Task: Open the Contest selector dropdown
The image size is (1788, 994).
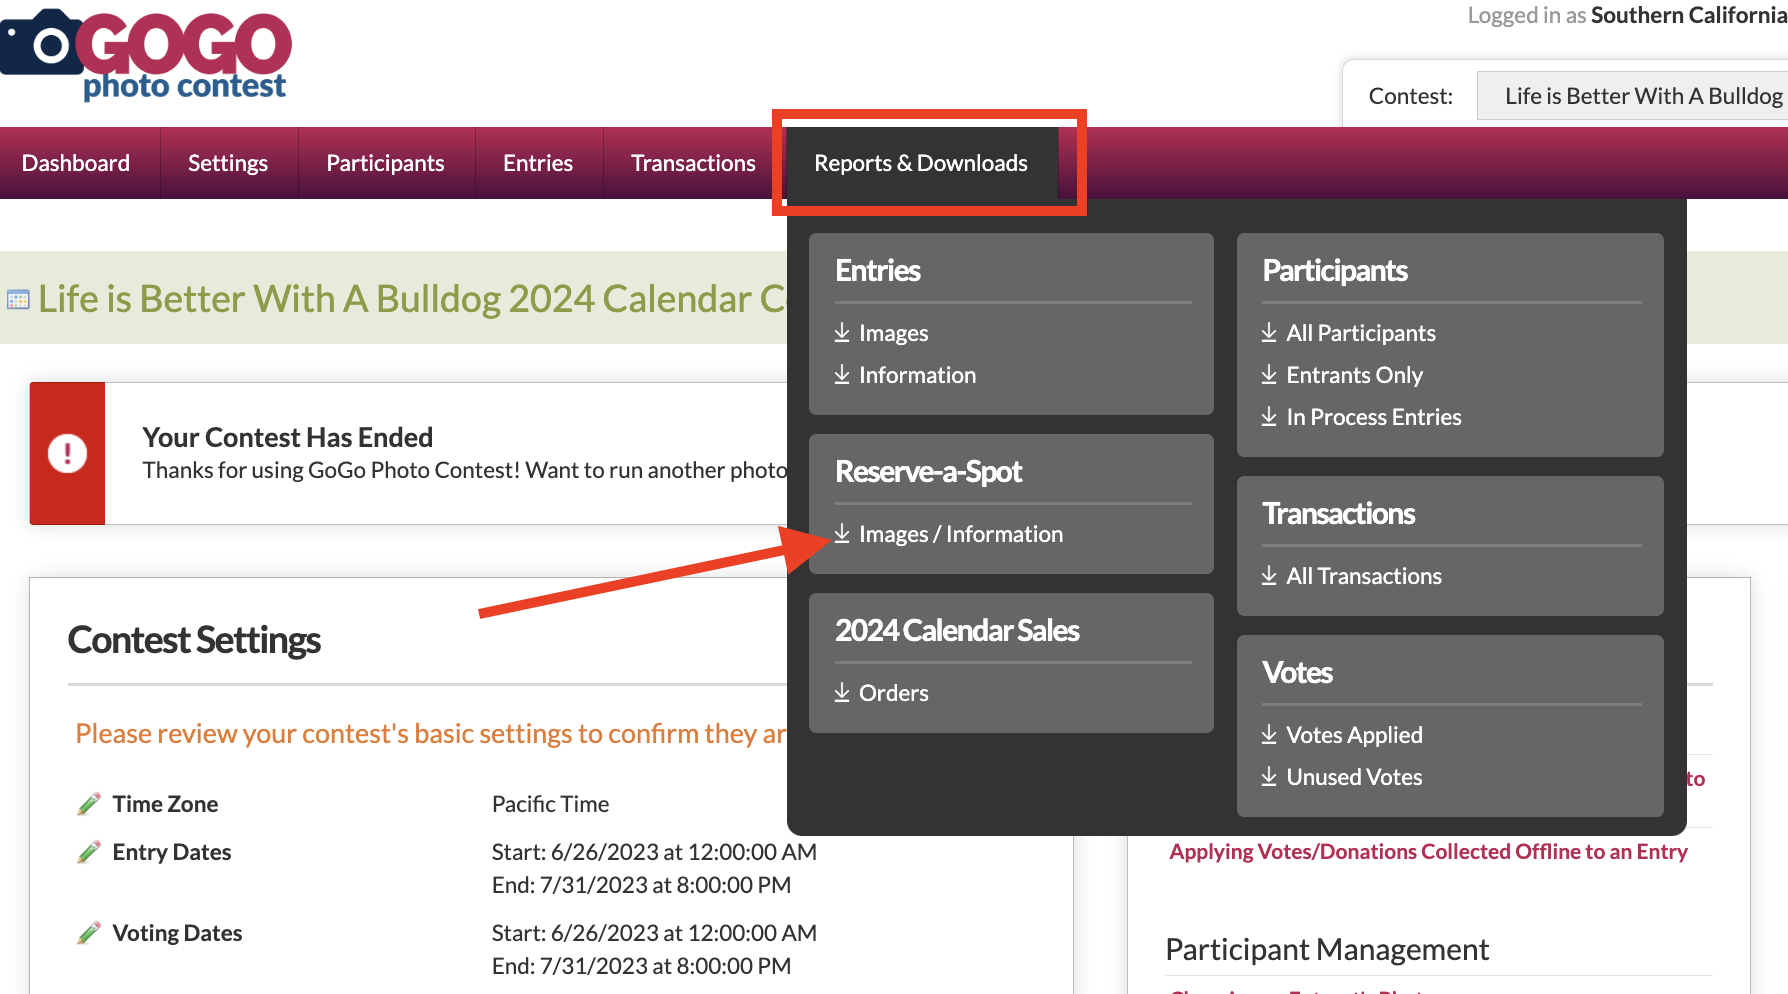Action: coord(1632,96)
